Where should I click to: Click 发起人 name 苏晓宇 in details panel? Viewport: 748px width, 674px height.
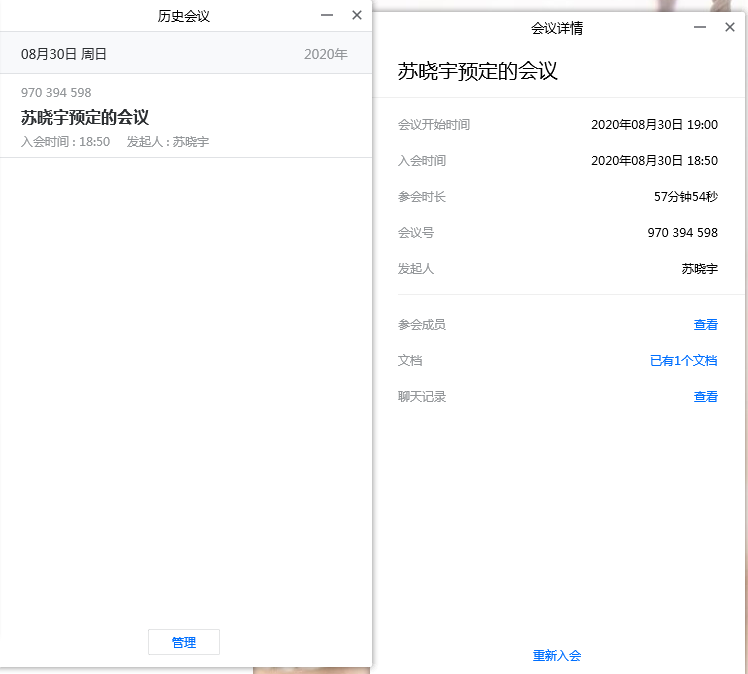point(699,269)
